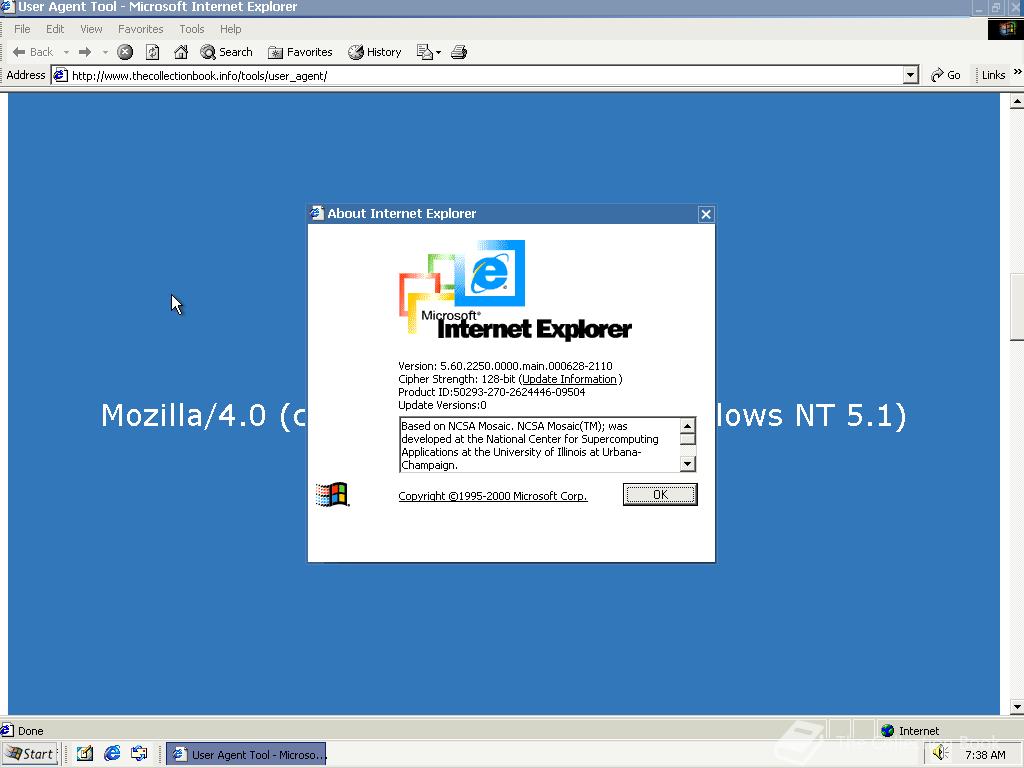Click the Stop loading icon
Image resolution: width=1024 pixels, height=768 pixels.
pyautogui.click(x=125, y=52)
